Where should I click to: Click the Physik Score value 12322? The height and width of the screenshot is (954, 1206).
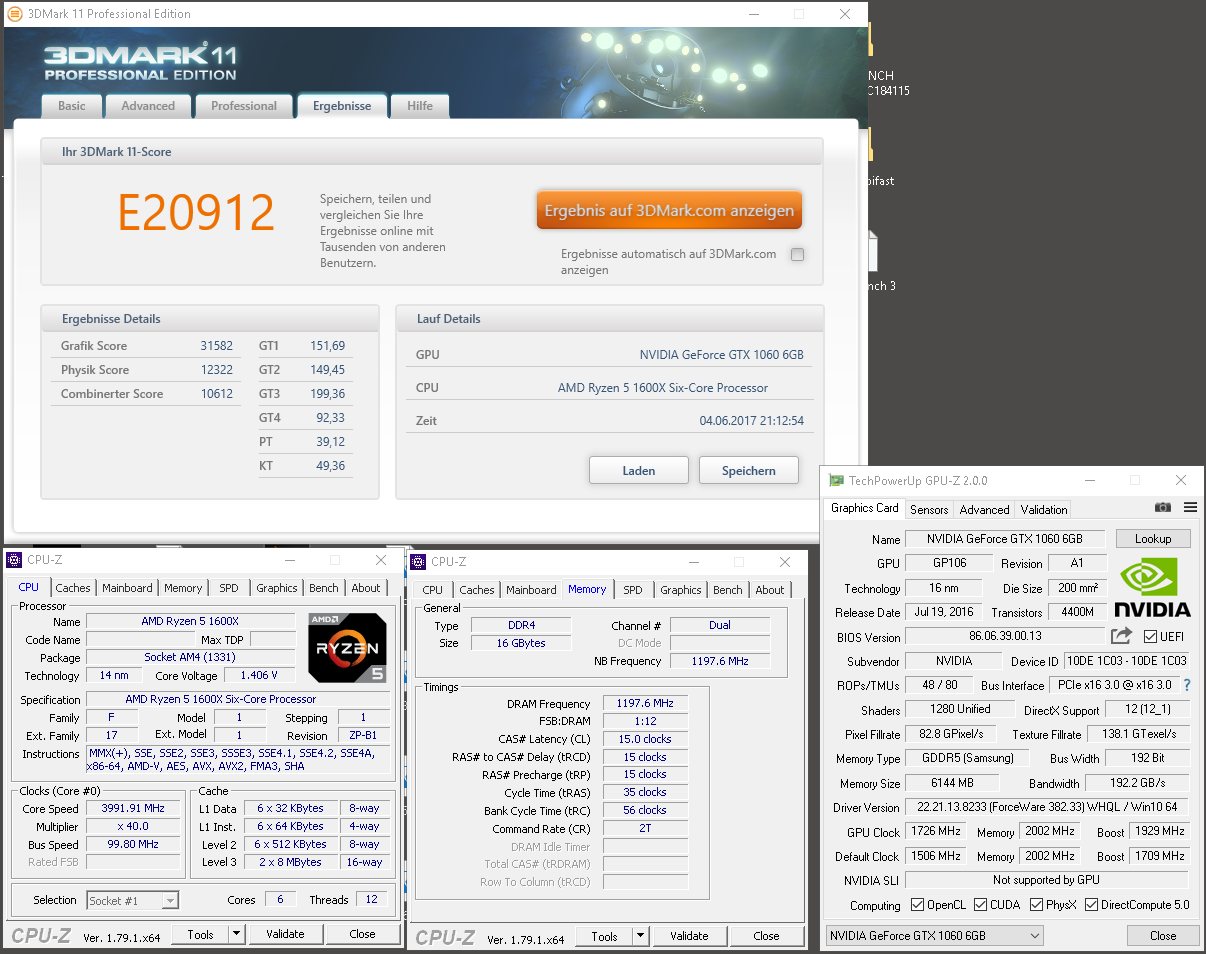click(x=216, y=370)
